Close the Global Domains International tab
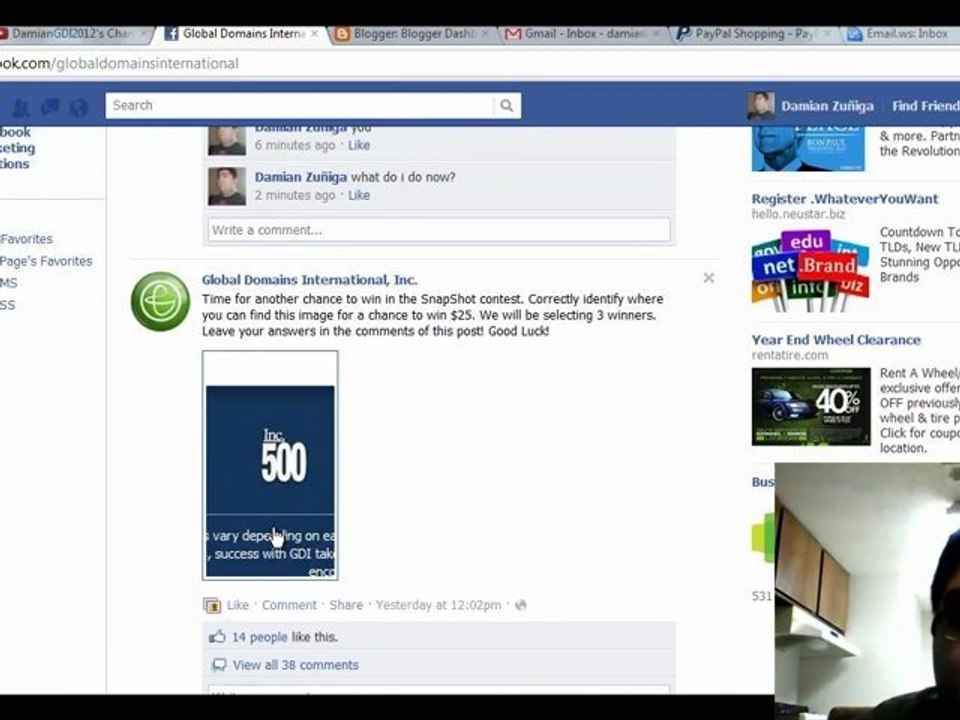Image resolution: width=960 pixels, height=720 pixels. pyautogui.click(x=314, y=34)
